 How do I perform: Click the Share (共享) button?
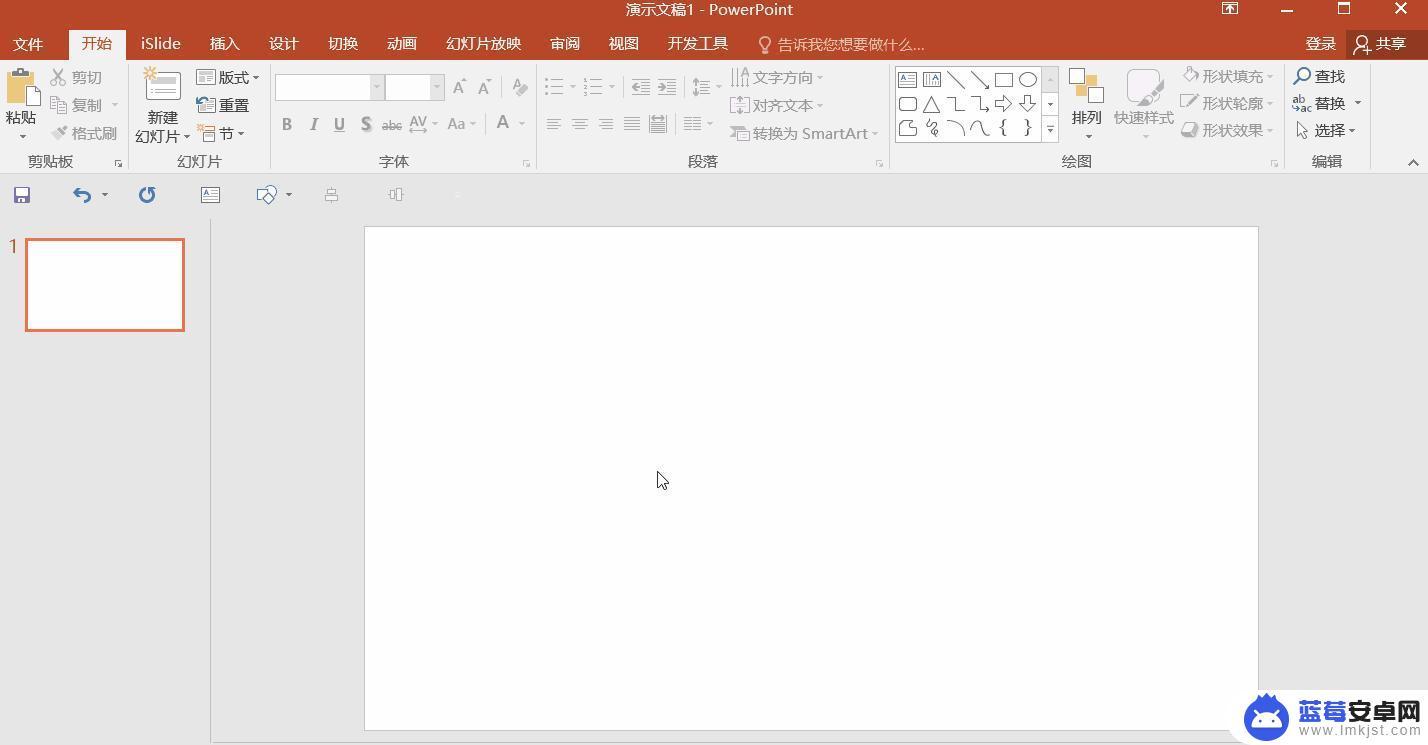click(1380, 44)
